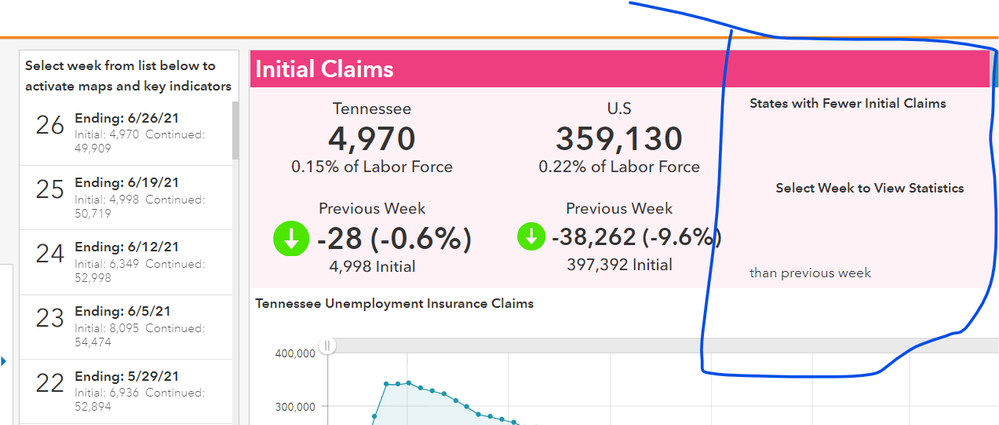The image size is (999, 425).
Task: Click the States with Fewer Initial Claims title
Action: [x=847, y=103]
